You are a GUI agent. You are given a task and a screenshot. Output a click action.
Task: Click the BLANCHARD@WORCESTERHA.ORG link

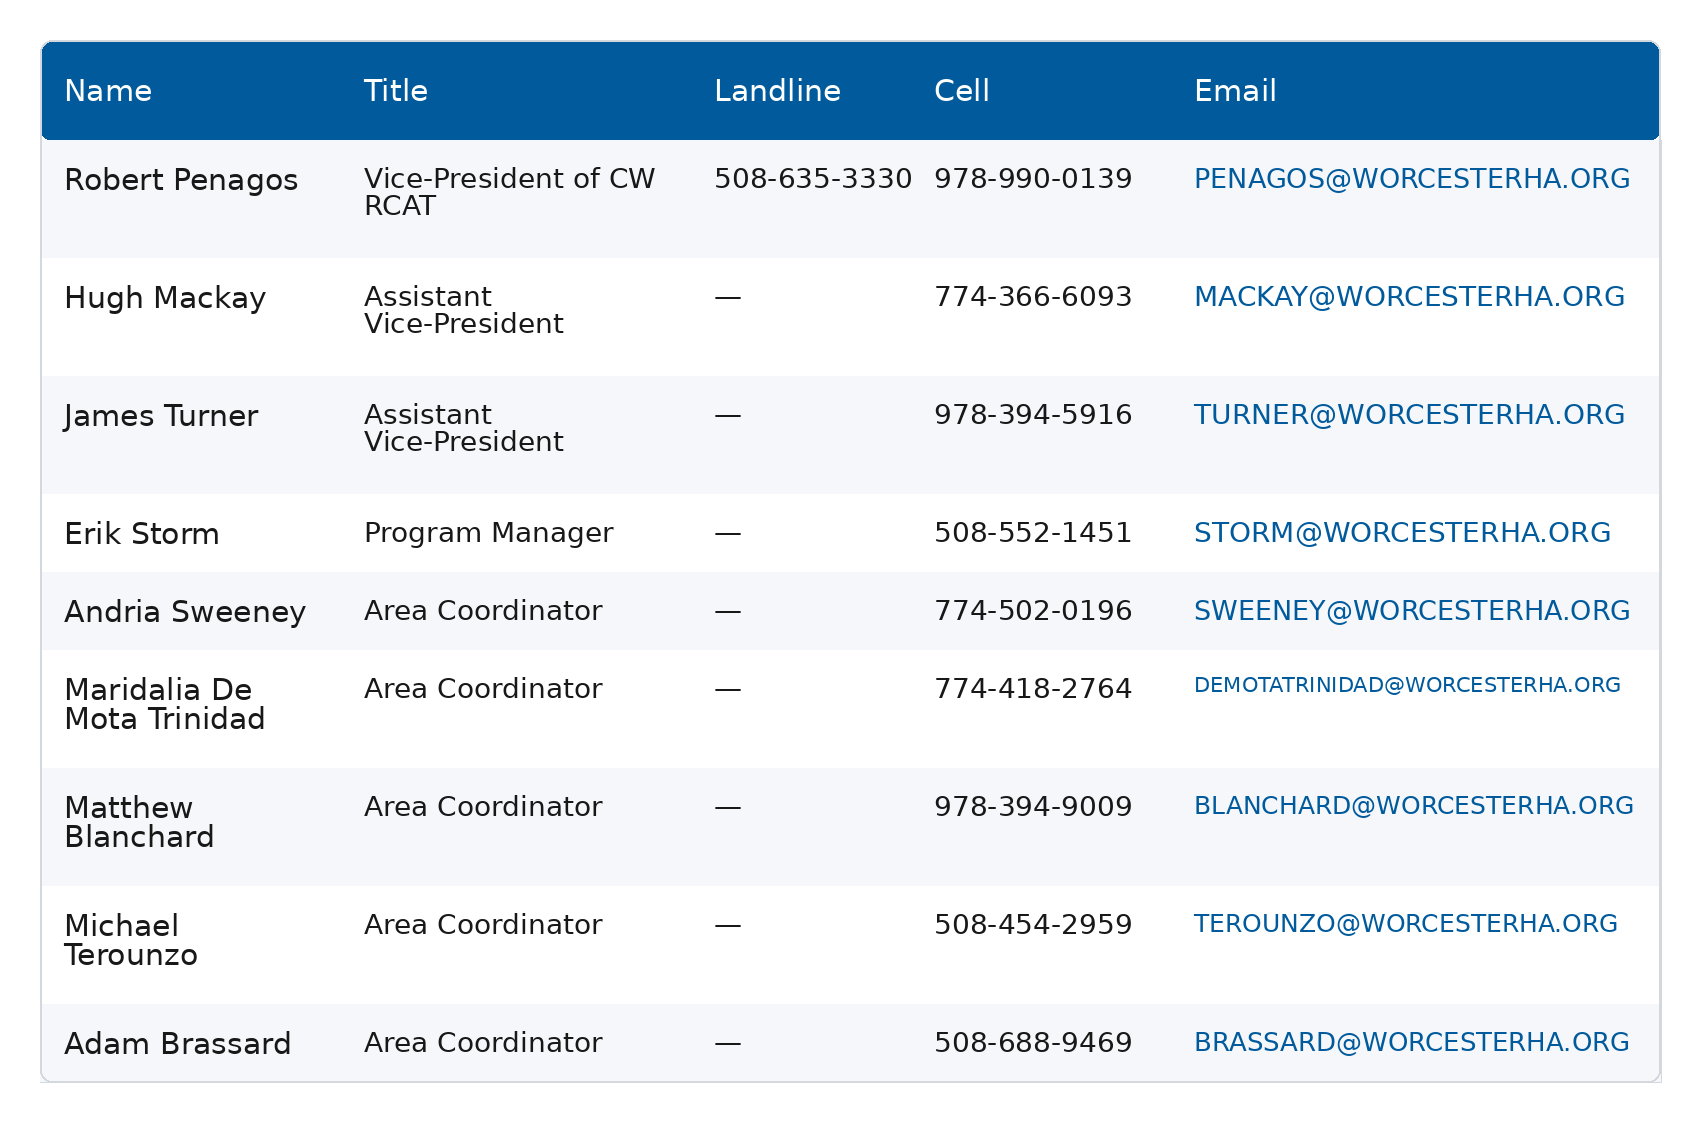pyautogui.click(x=1413, y=806)
